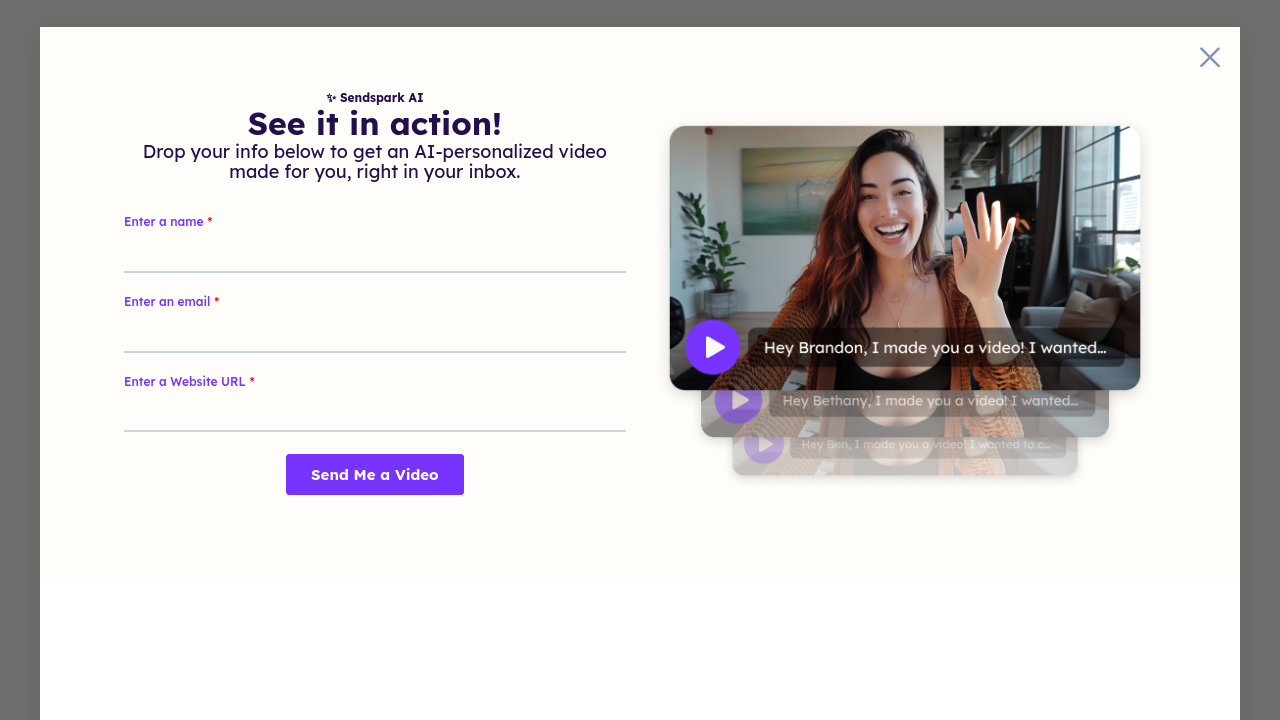
Task: Hit the faded play icon on Ben video
Action: [764, 444]
